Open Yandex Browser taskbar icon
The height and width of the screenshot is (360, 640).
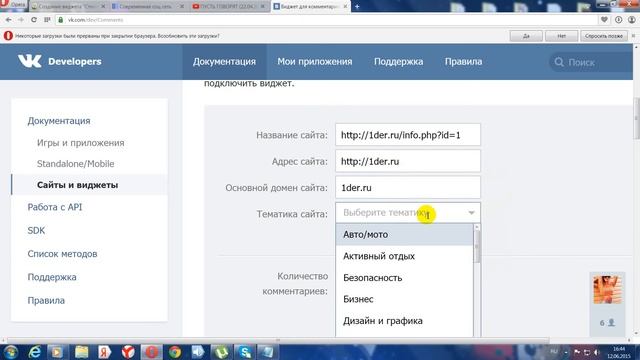click(x=128, y=352)
